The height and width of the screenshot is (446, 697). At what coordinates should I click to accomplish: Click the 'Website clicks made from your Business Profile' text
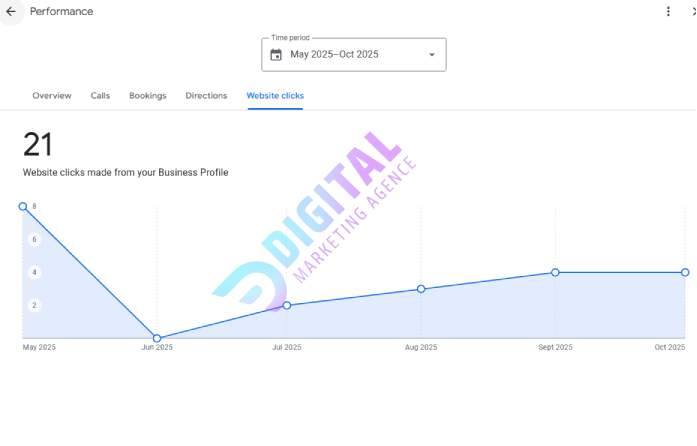pyautogui.click(x=125, y=173)
